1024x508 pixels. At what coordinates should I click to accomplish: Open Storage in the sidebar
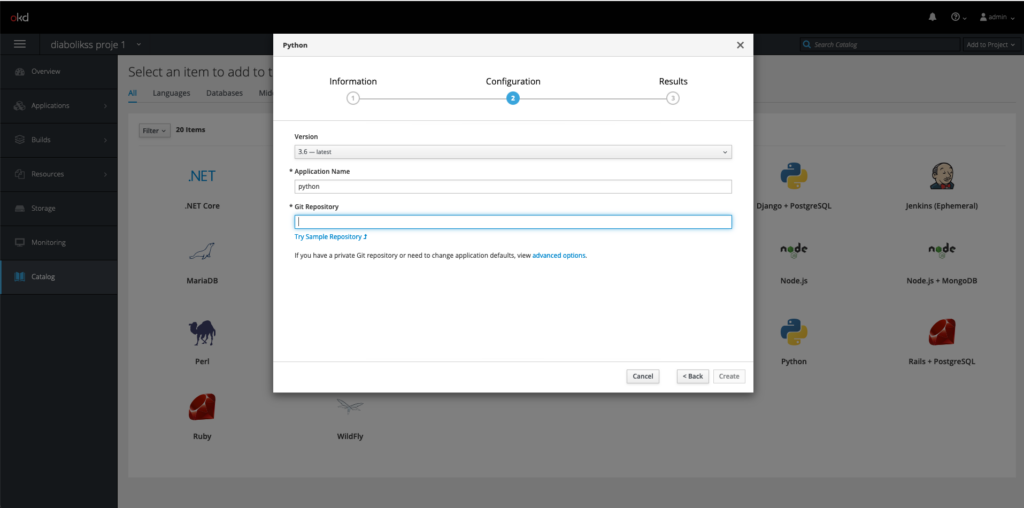59,208
